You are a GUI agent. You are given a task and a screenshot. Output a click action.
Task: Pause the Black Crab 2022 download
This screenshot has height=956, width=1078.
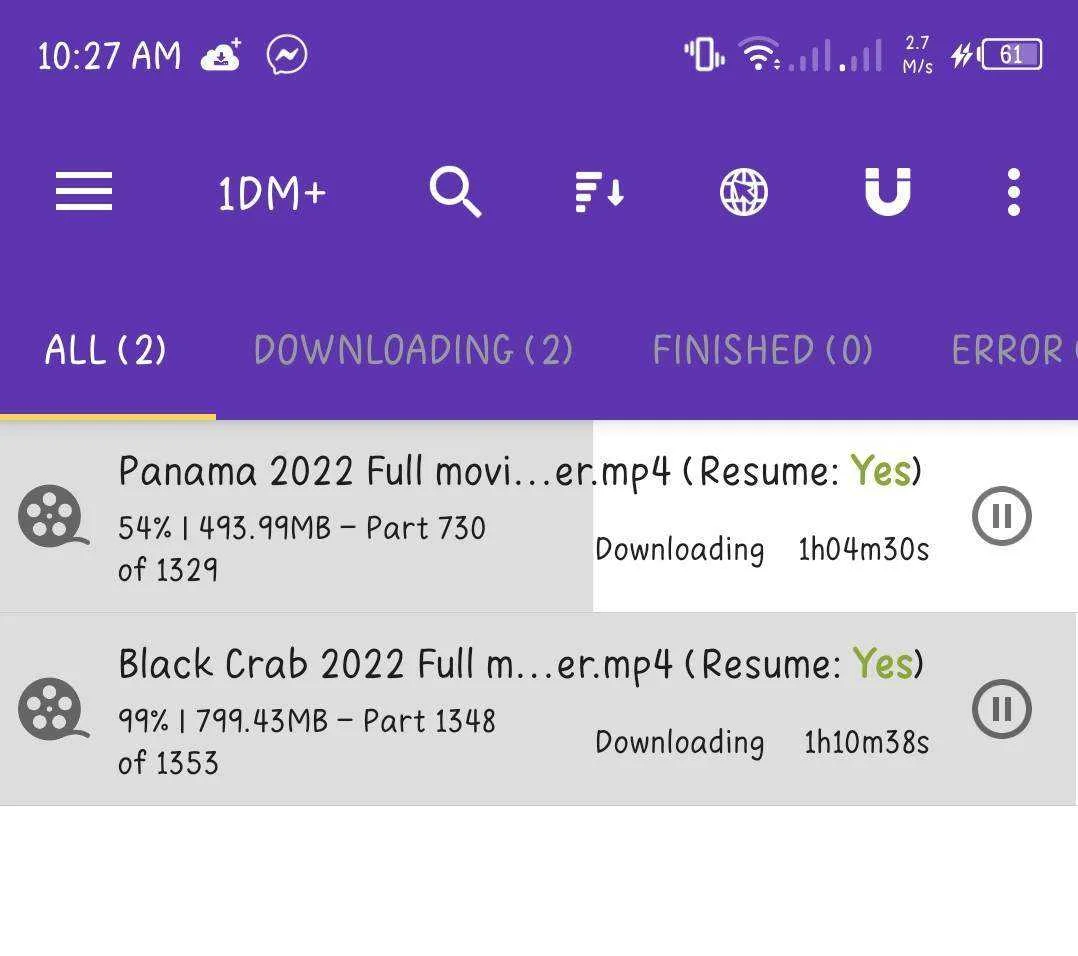click(x=1002, y=709)
